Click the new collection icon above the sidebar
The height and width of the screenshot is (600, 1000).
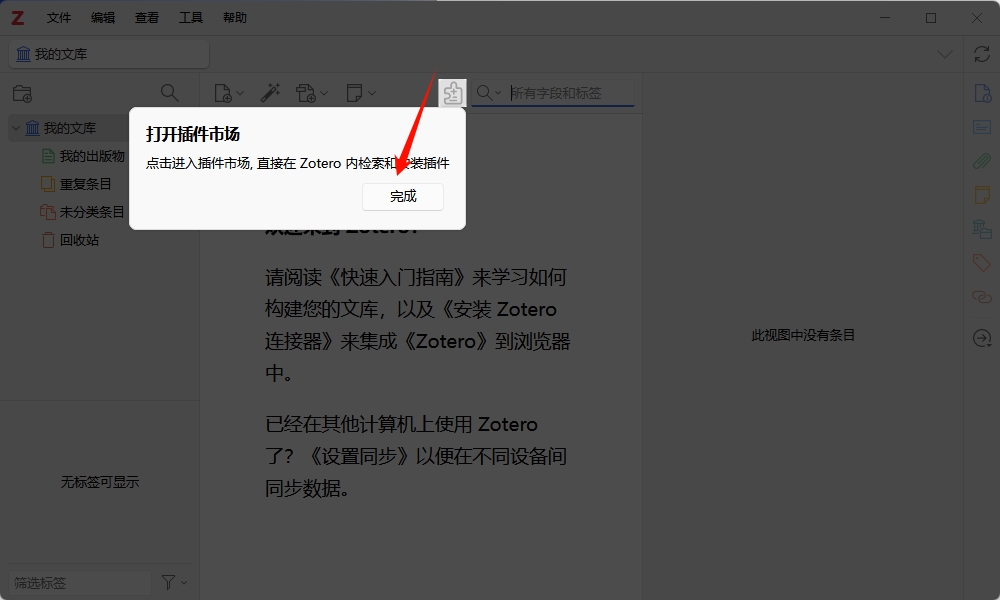pos(24,93)
